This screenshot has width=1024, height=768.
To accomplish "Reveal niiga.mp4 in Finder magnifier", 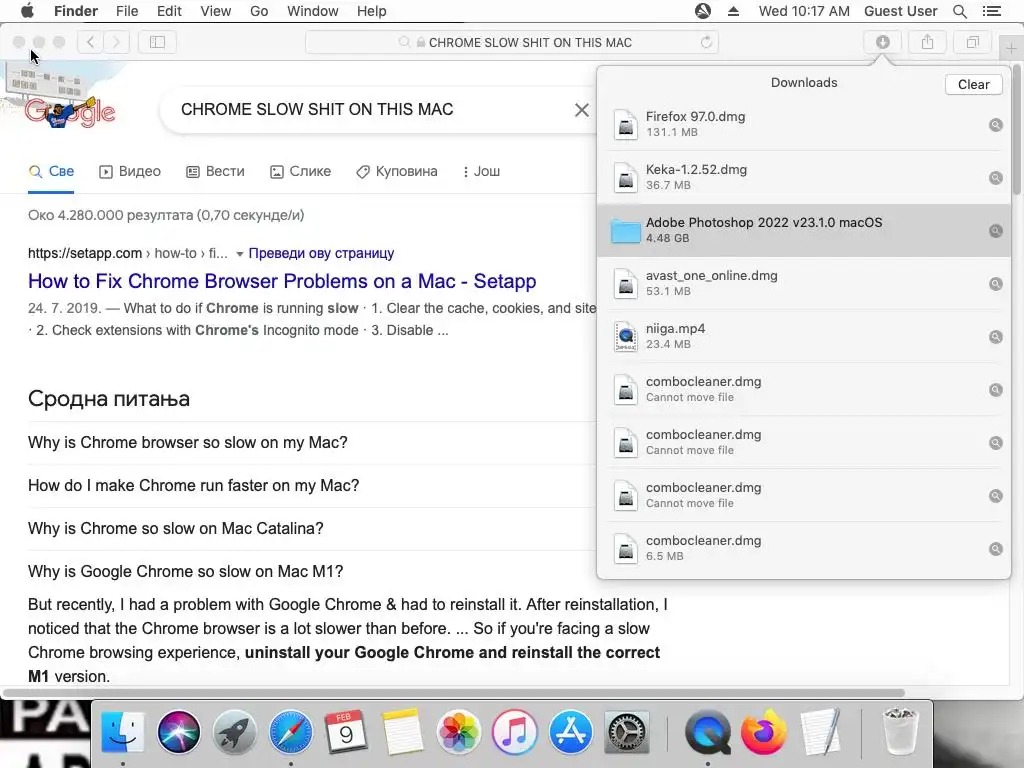I will [x=995, y=337].
